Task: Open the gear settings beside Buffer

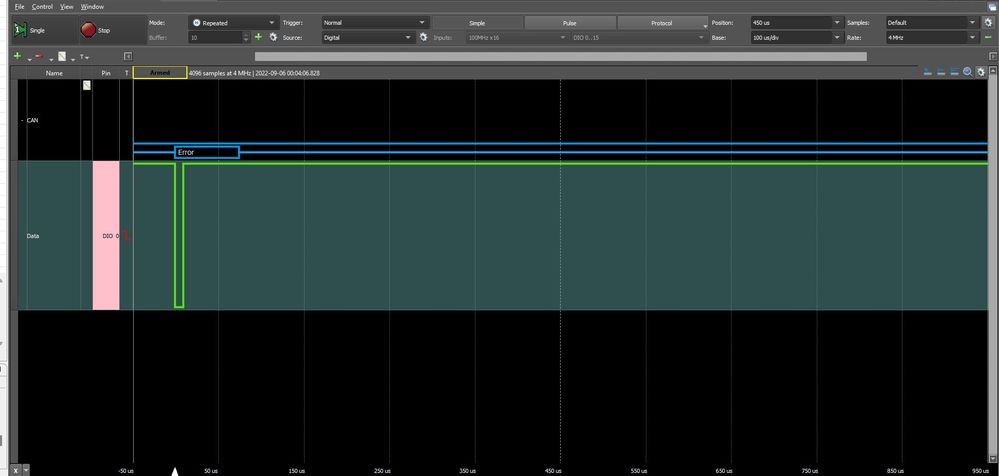Action: click(273, 38)
